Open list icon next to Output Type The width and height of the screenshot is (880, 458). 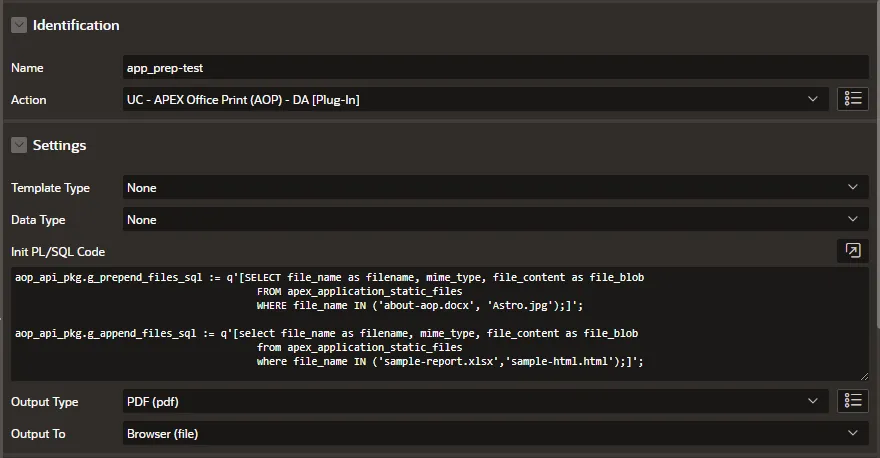pyautogui.click(x=852, y=401)
